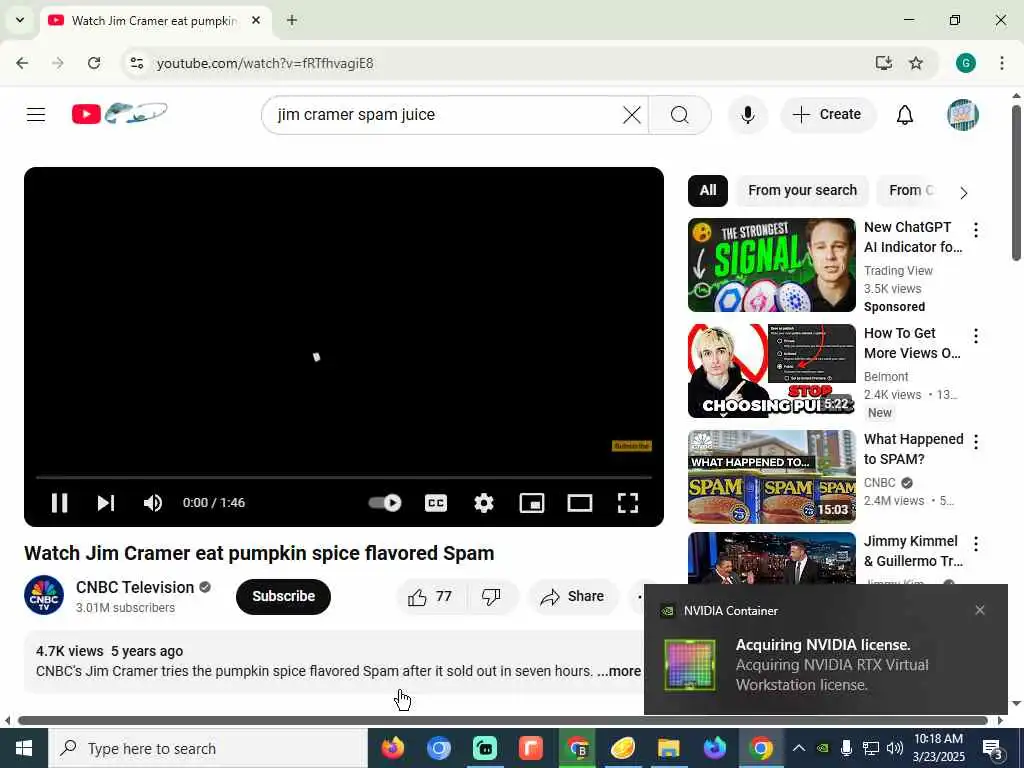Click the vertical page scrollbar thumb
Image resolution: width=1024 pixels, height=768 pixels.
pos(1016,183)
